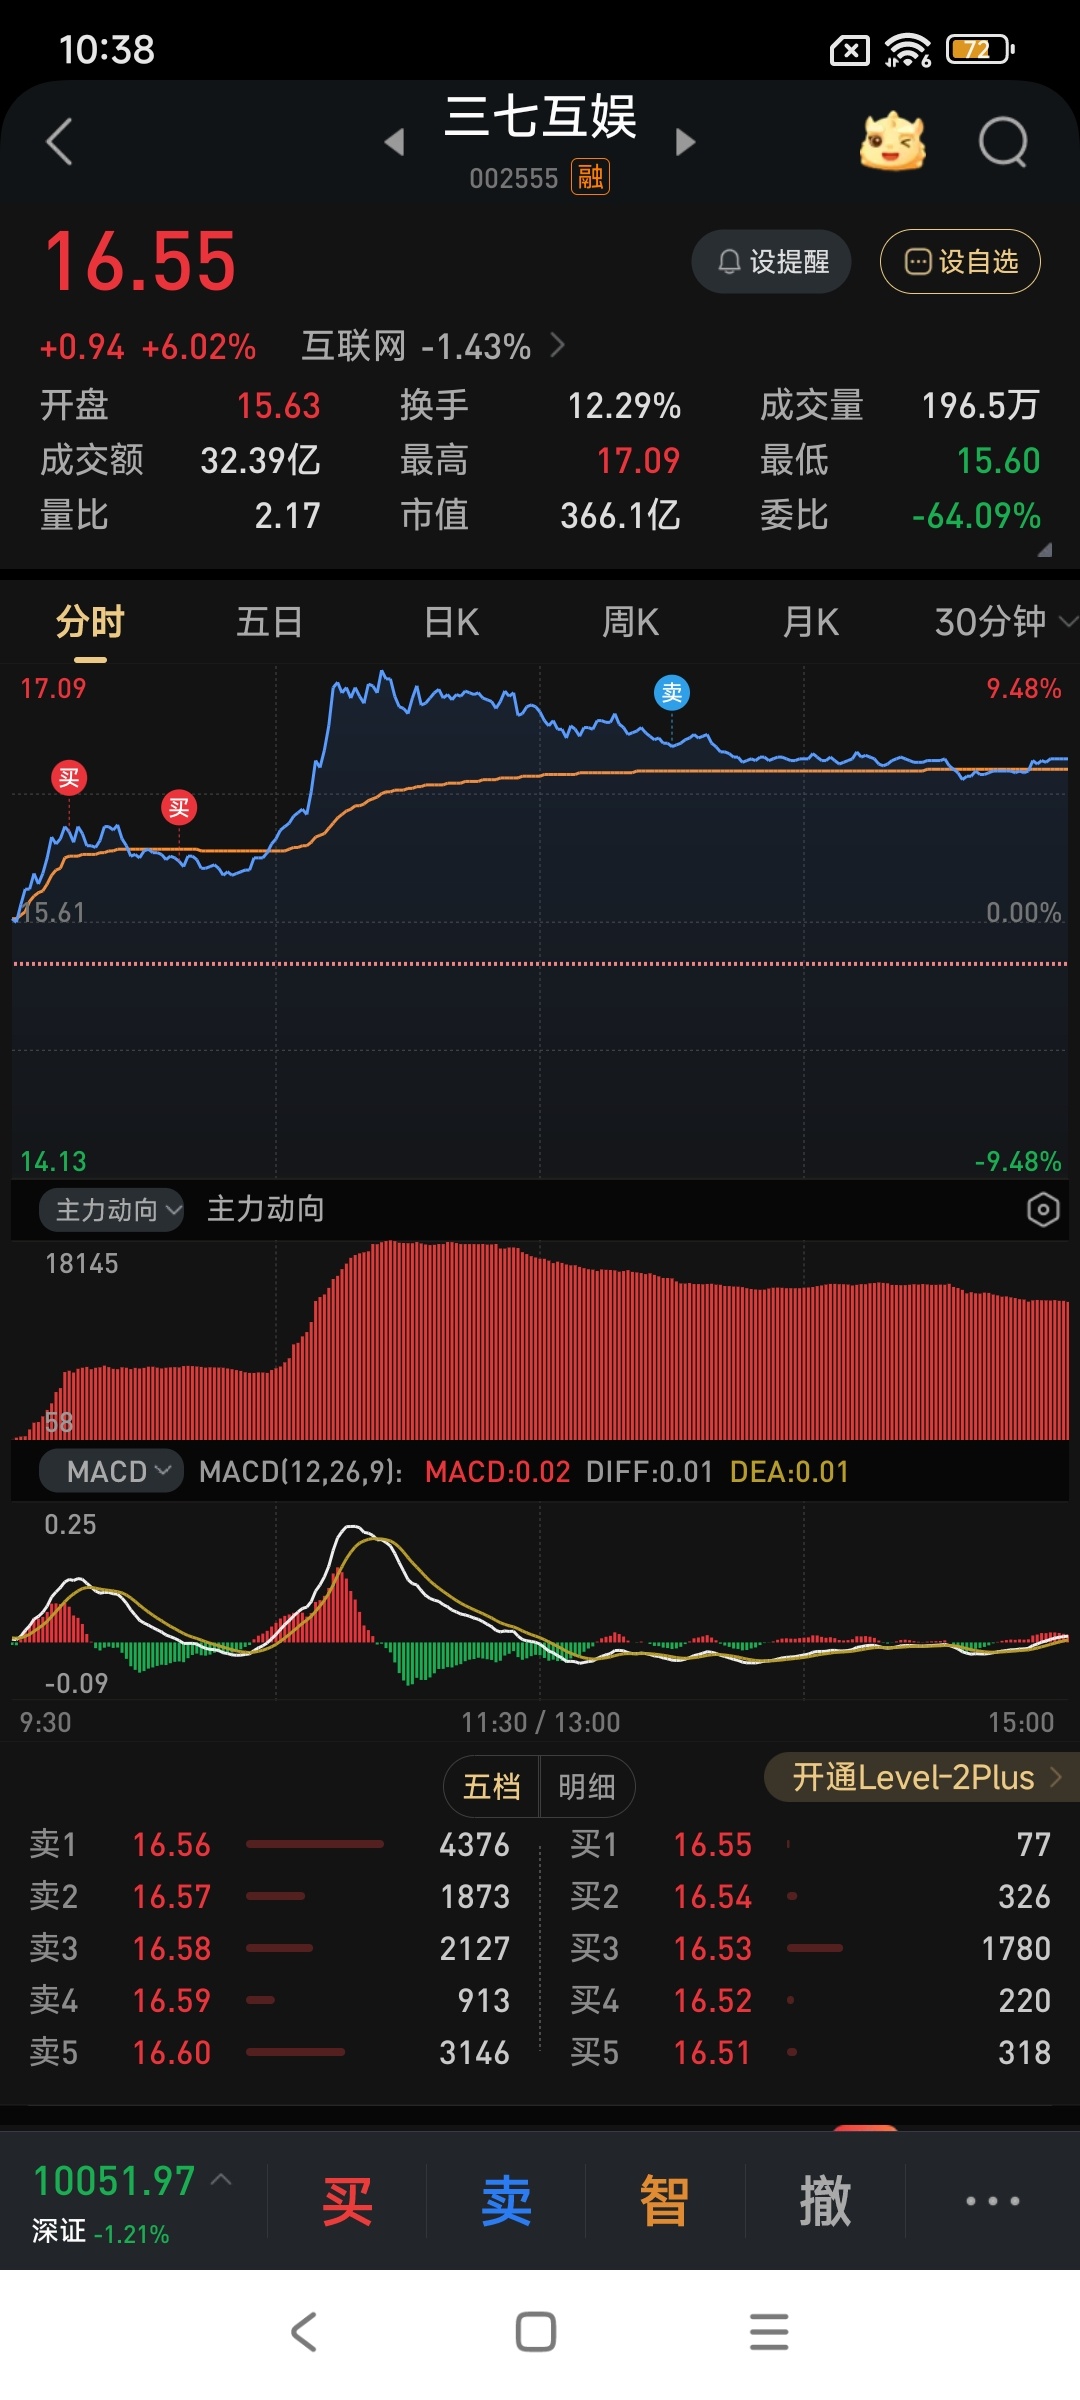Tap 委比 value -64.09%
Image resolution: width=1080 pixels, height=2400 pixels.
[976, 516]
